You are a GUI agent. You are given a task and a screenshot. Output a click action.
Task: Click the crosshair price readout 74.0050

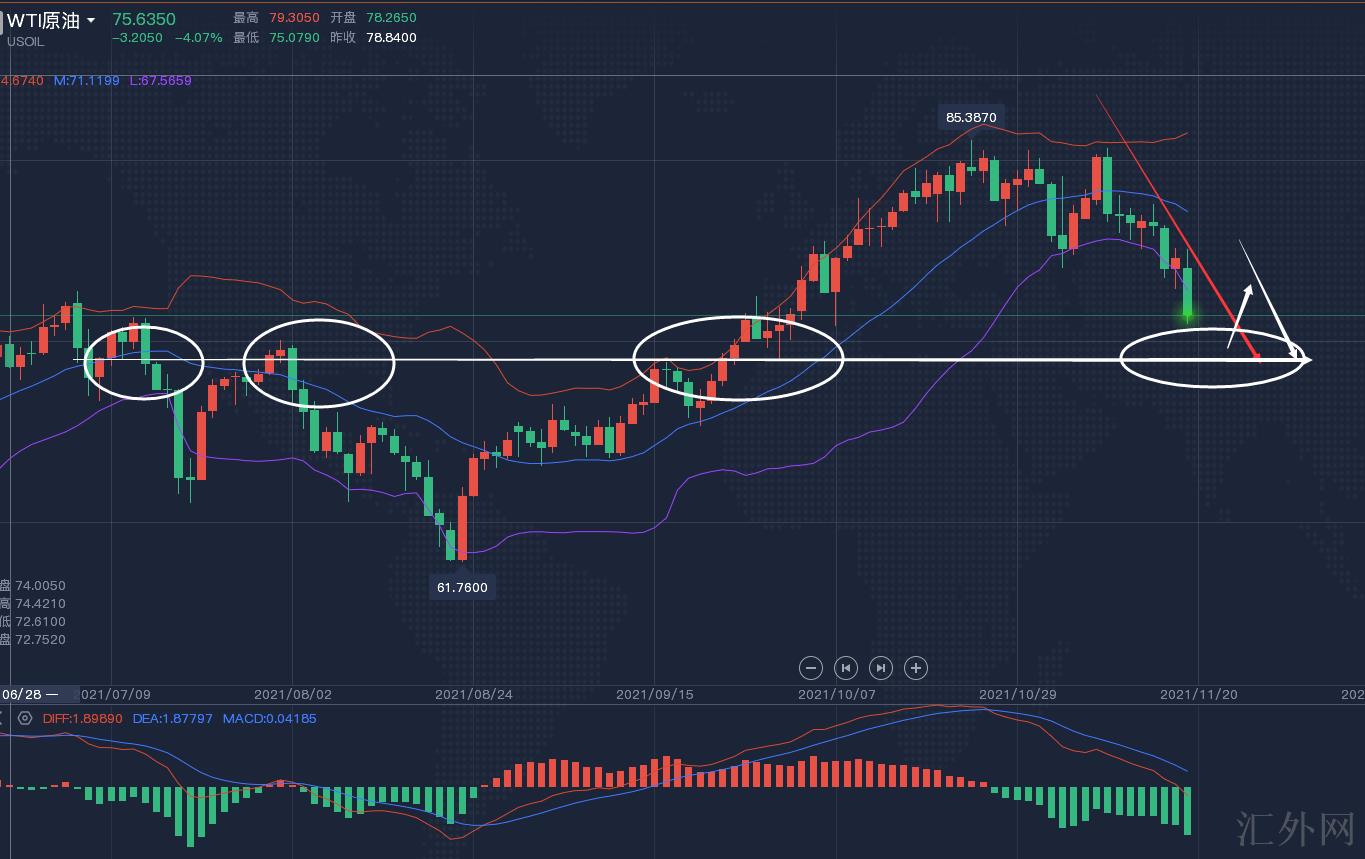tap(38, 586)
